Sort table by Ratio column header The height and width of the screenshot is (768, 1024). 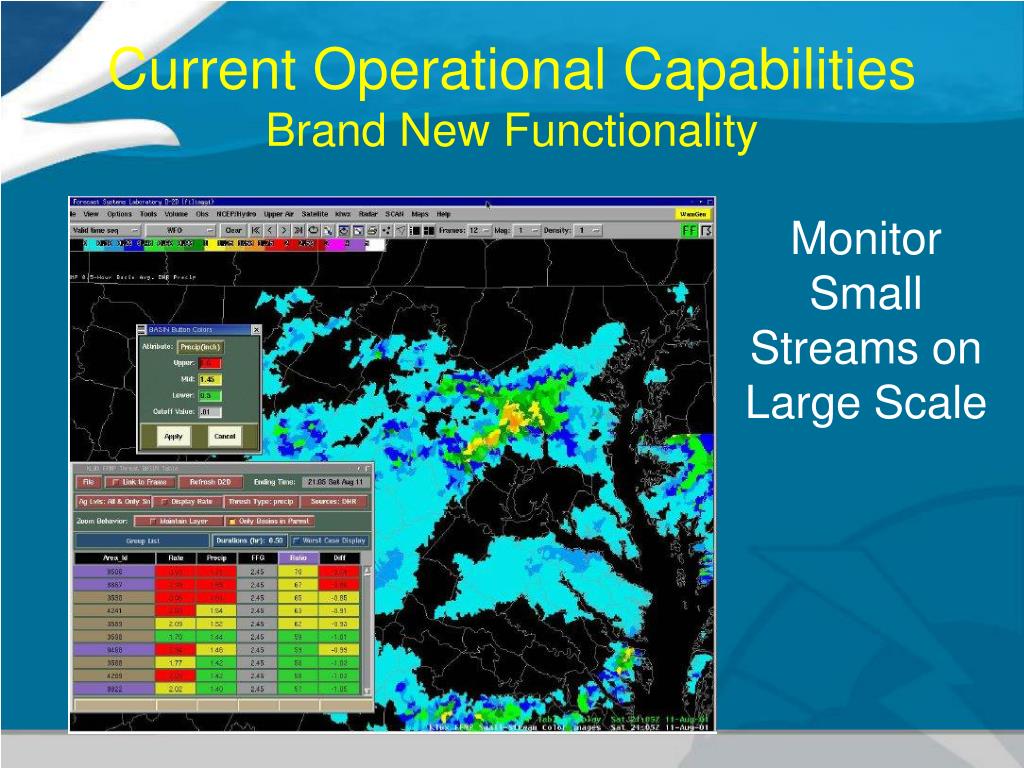[298, 558]
